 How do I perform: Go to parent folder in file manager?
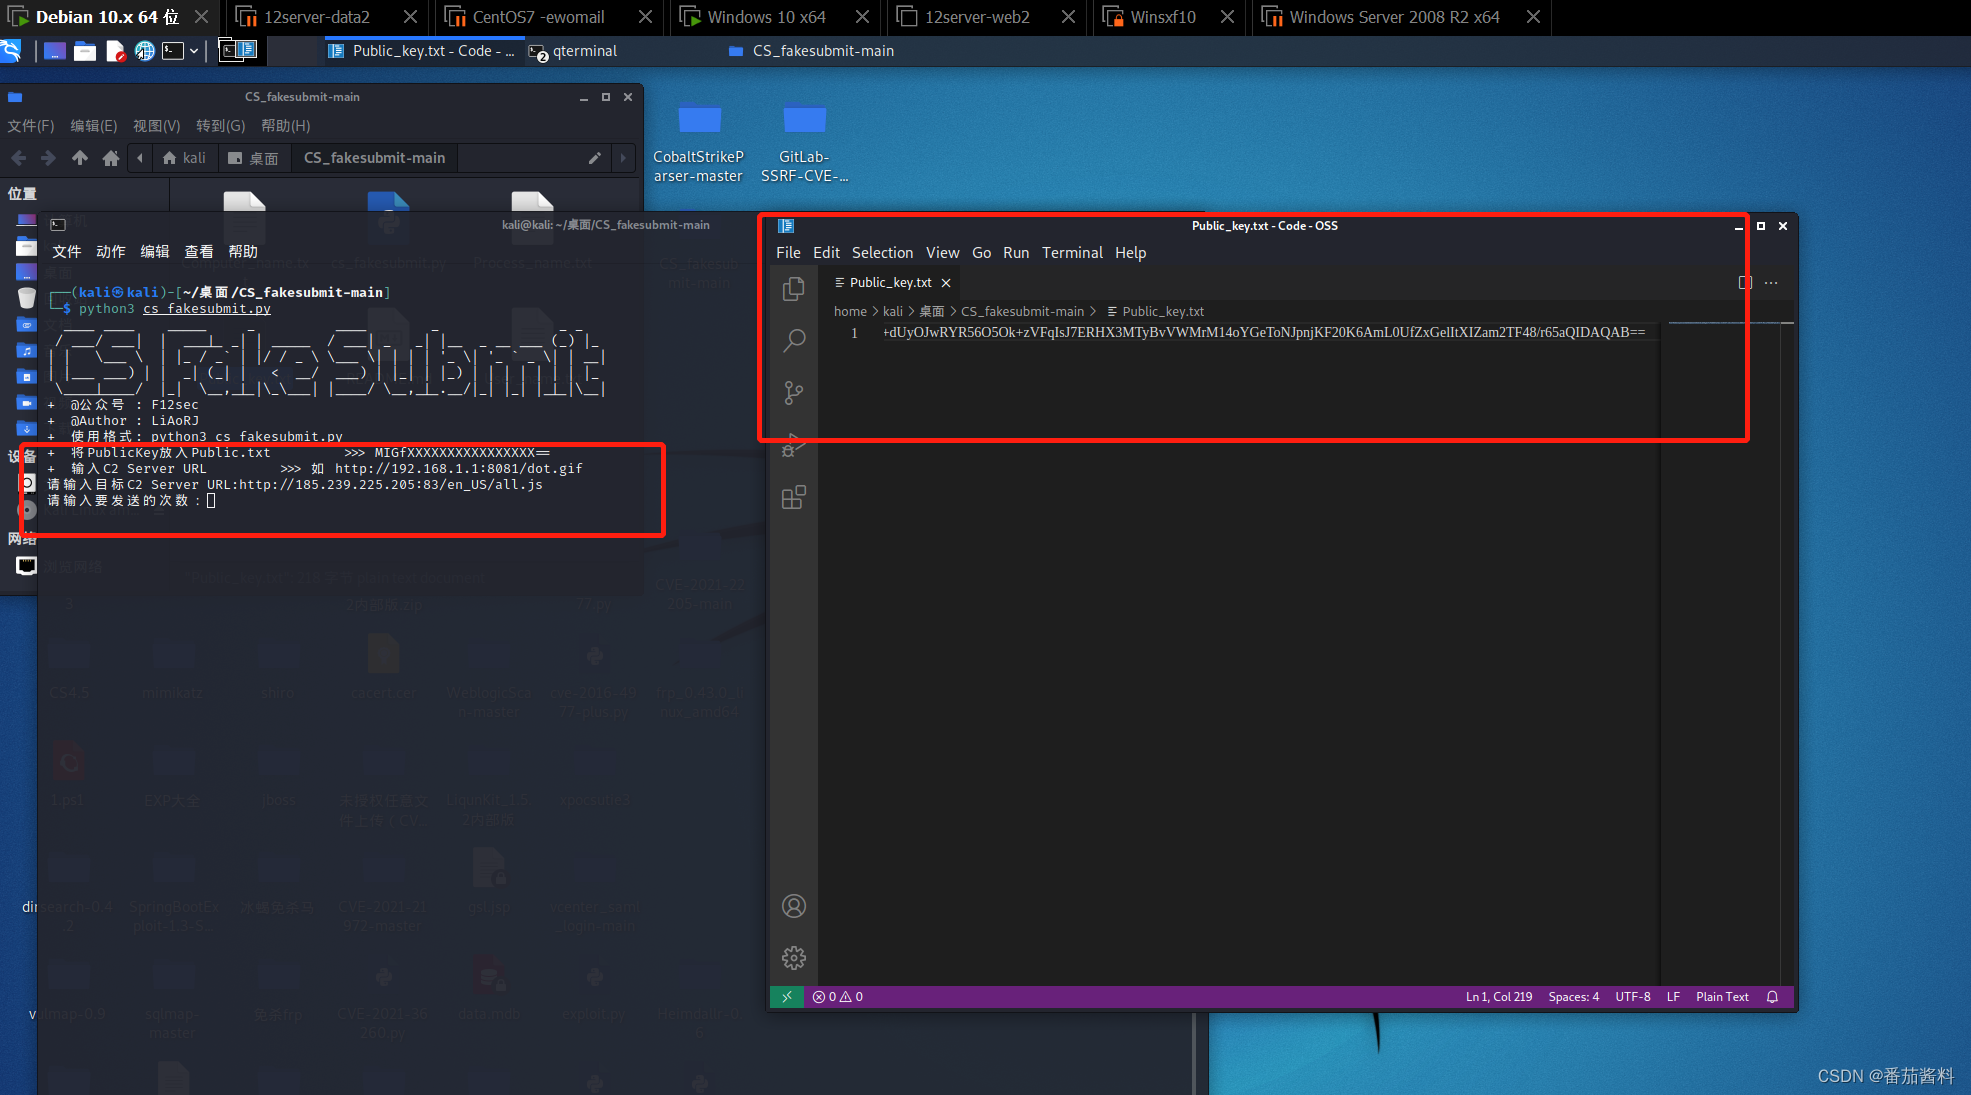click(x=80, y=158)
